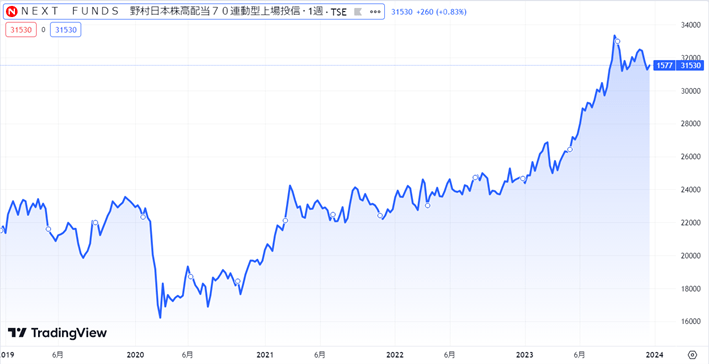Click the 6月 label between 2020 and 2021
709x364 pixels.
pyautogui.click(x=189, y=354)
